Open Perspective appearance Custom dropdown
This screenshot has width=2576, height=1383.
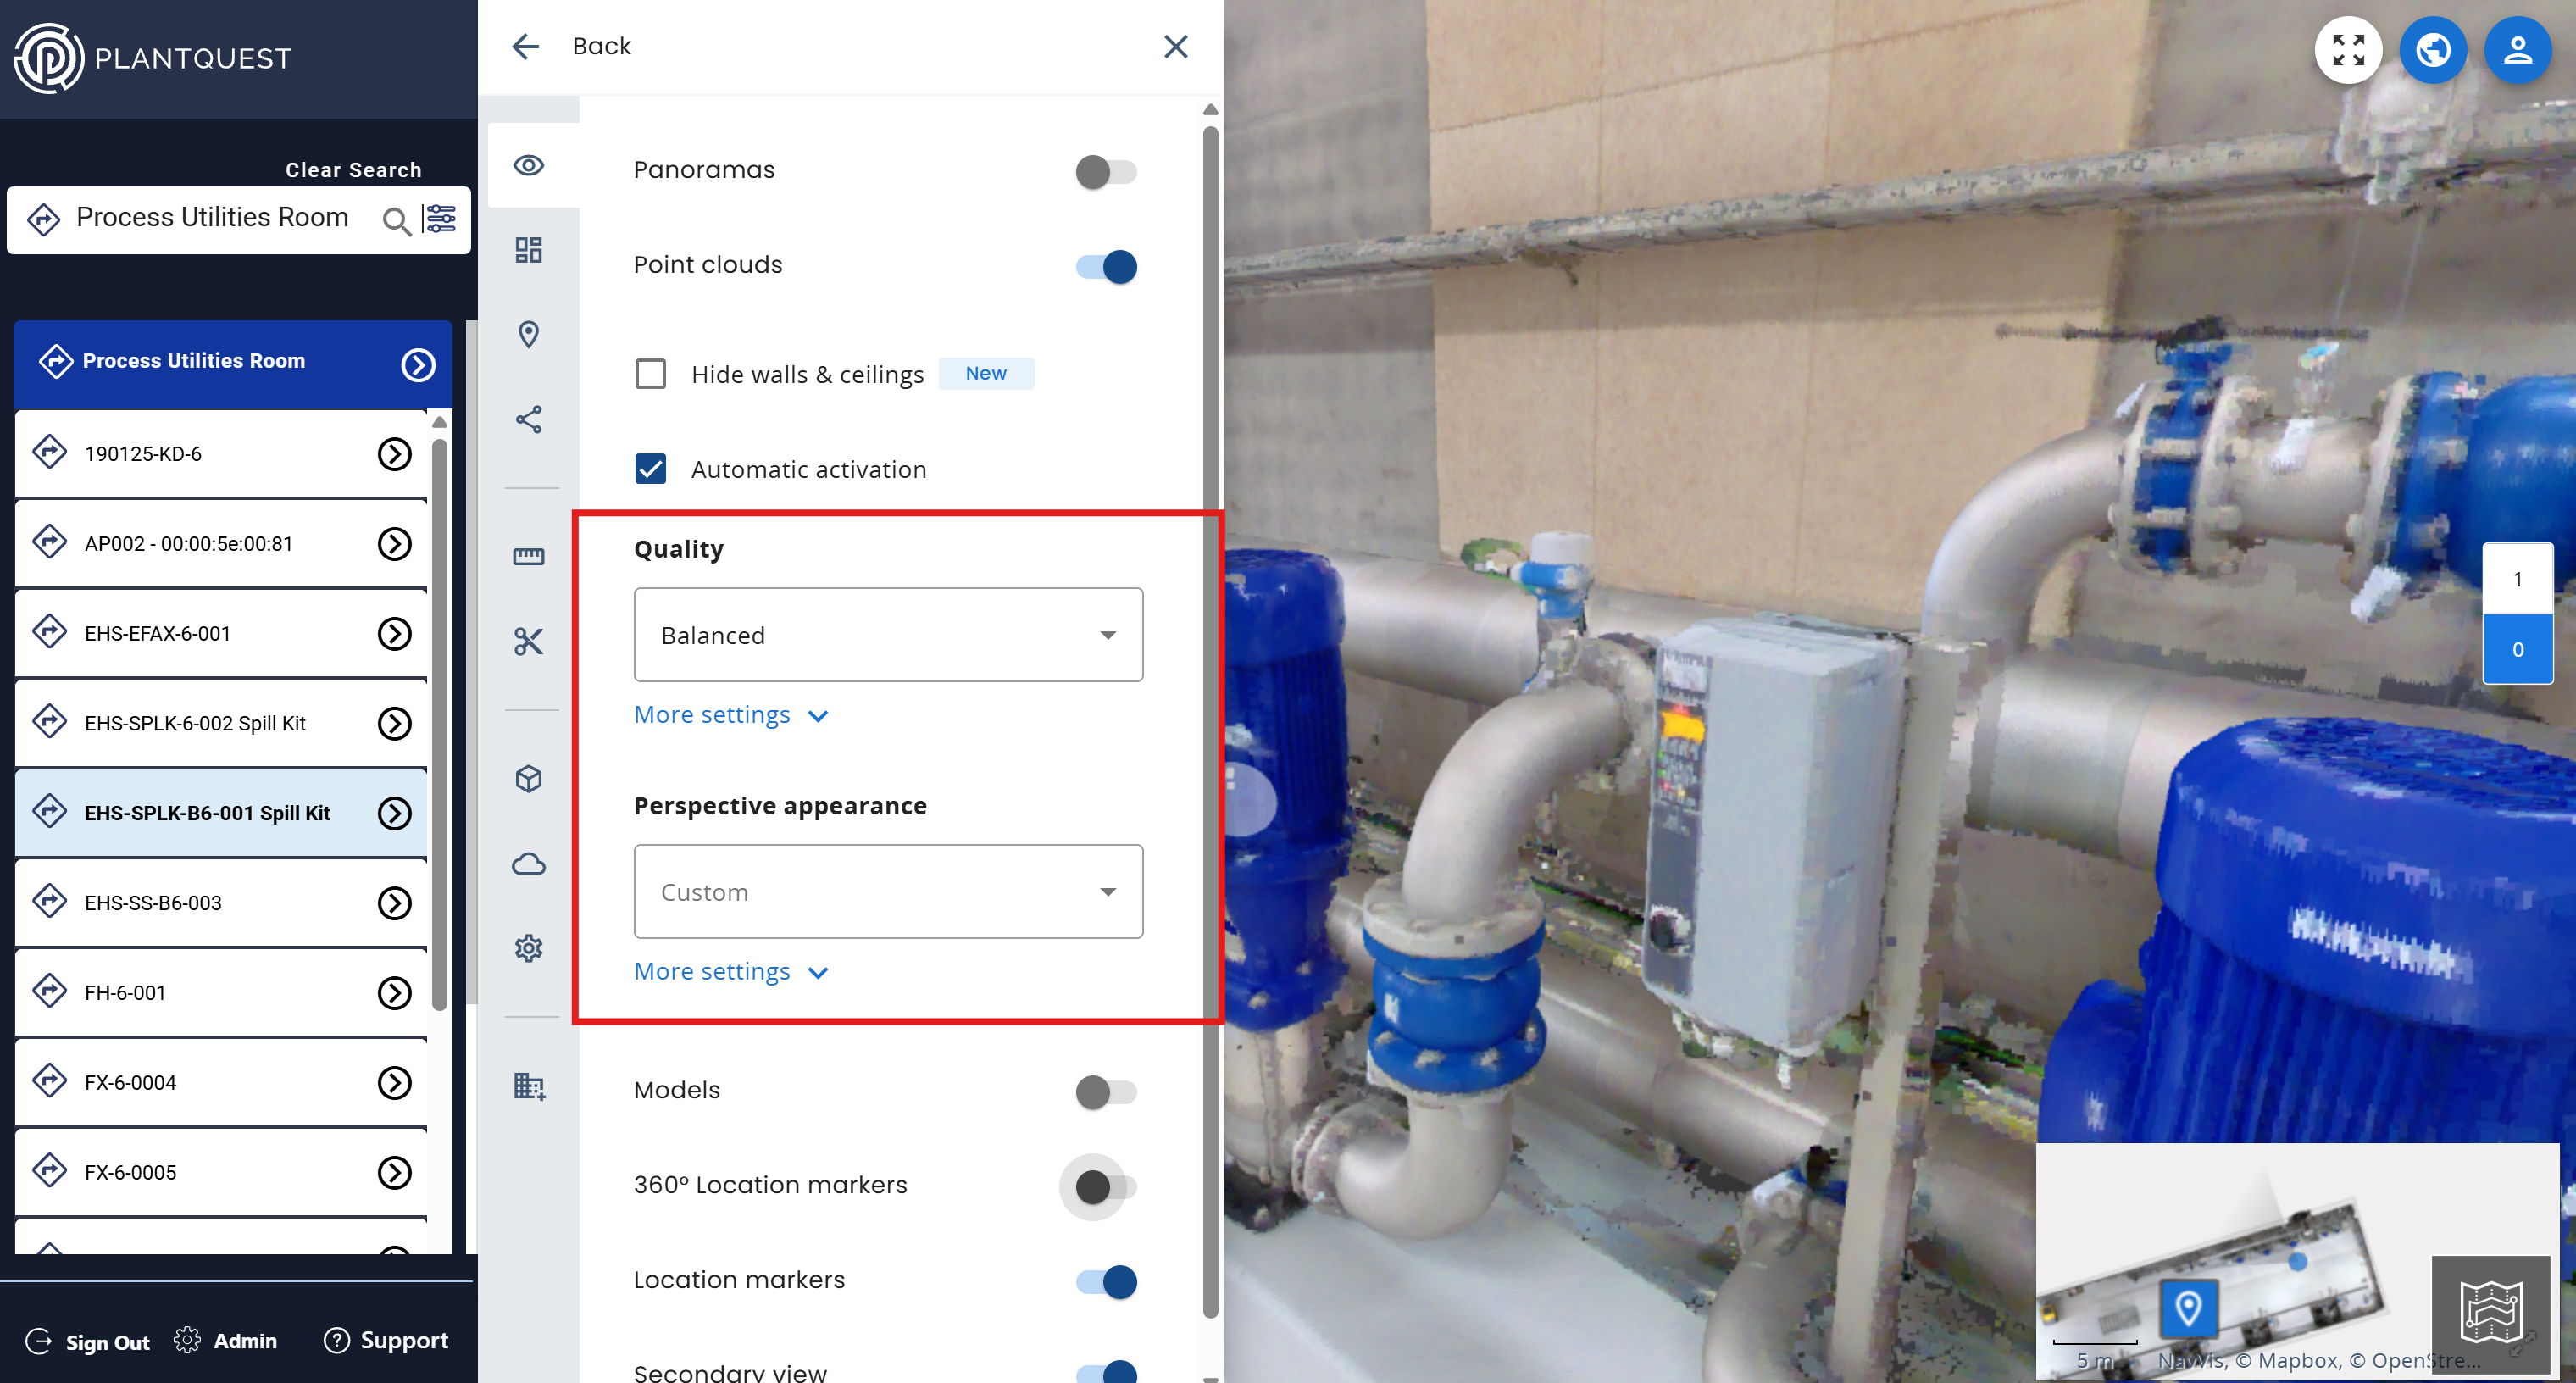[x=887, y=892]
